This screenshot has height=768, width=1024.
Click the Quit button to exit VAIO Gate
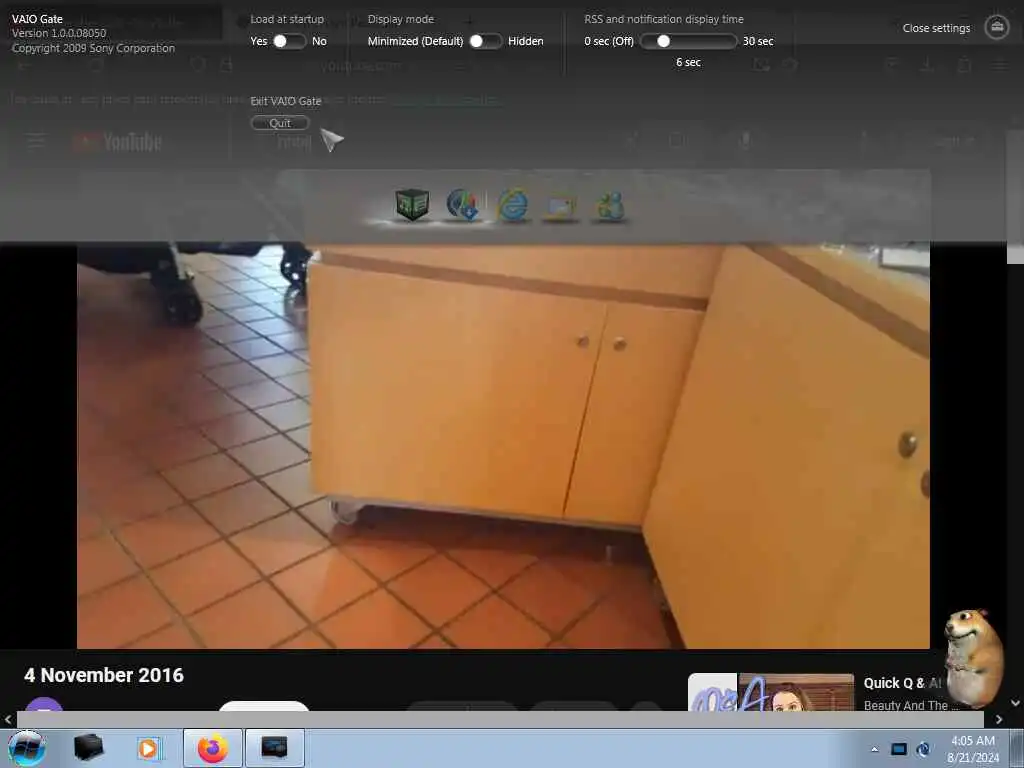point(280,123)
